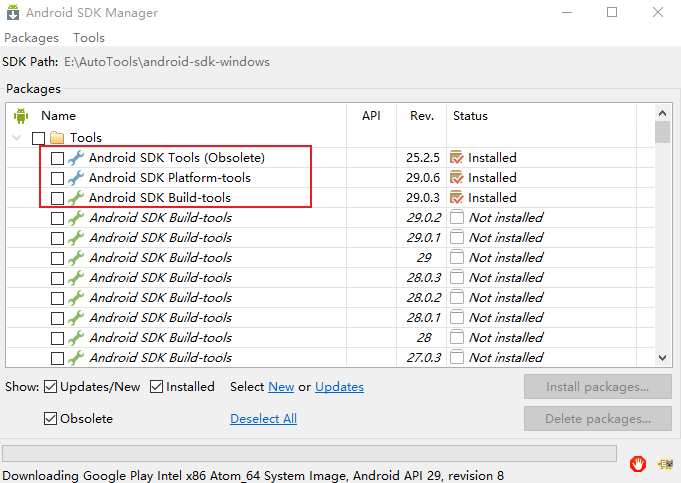The width and height of the screenshot is (681, 483).
Task: Click the Updates select link
Action: tap(339, 387)
